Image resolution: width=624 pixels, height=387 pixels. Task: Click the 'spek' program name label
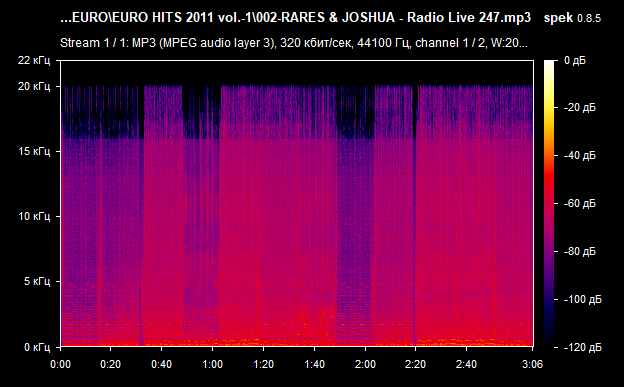[558, 18]
